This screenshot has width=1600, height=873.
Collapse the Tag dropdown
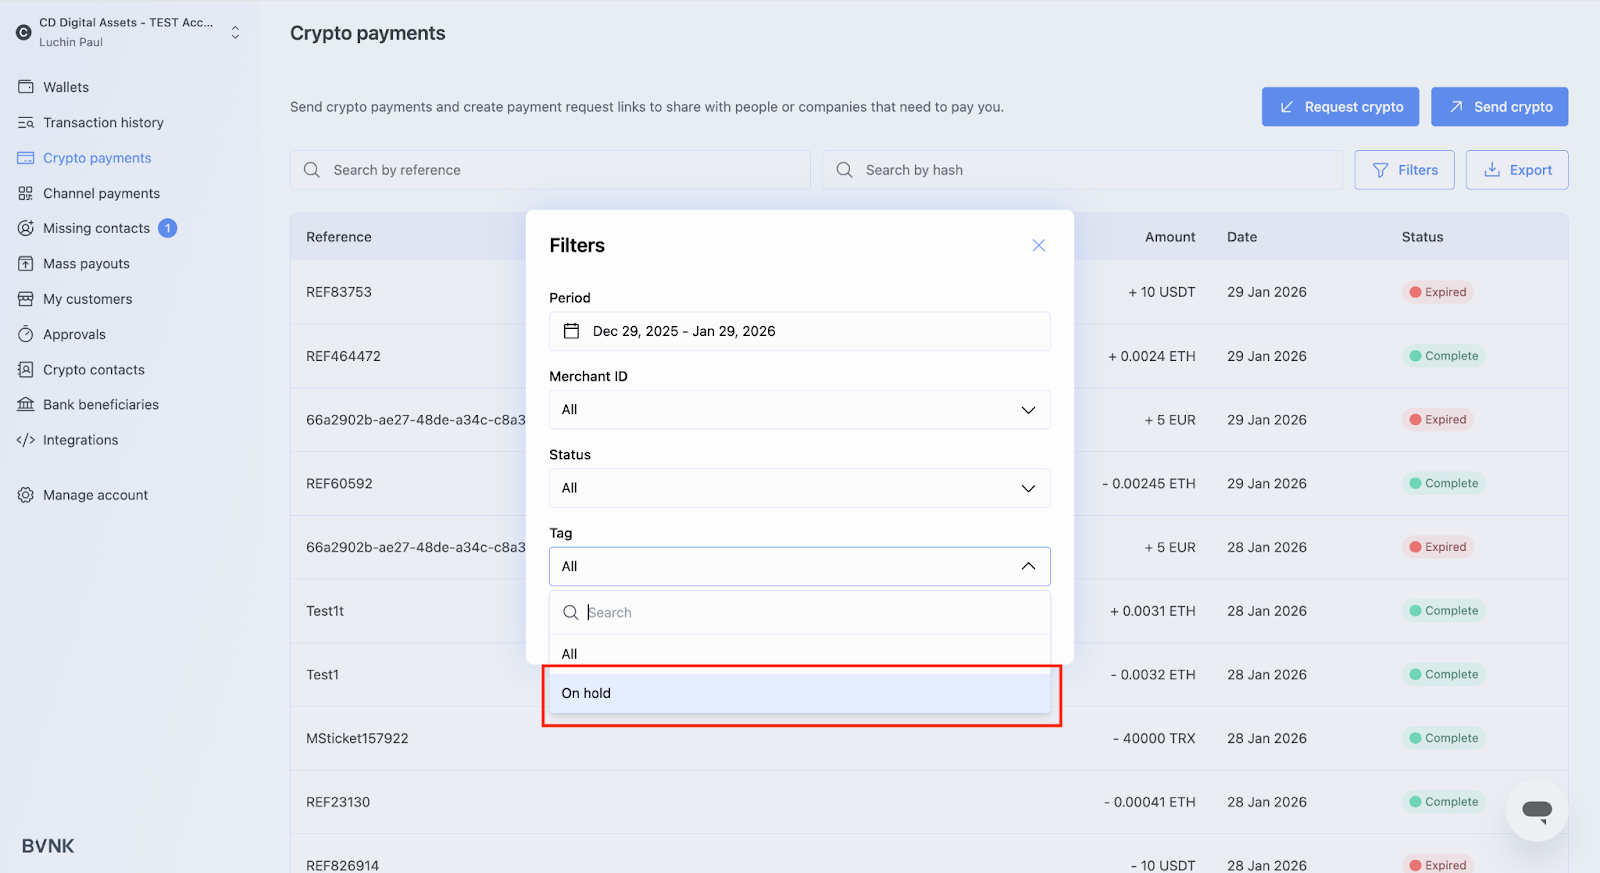pos(1027,566)
